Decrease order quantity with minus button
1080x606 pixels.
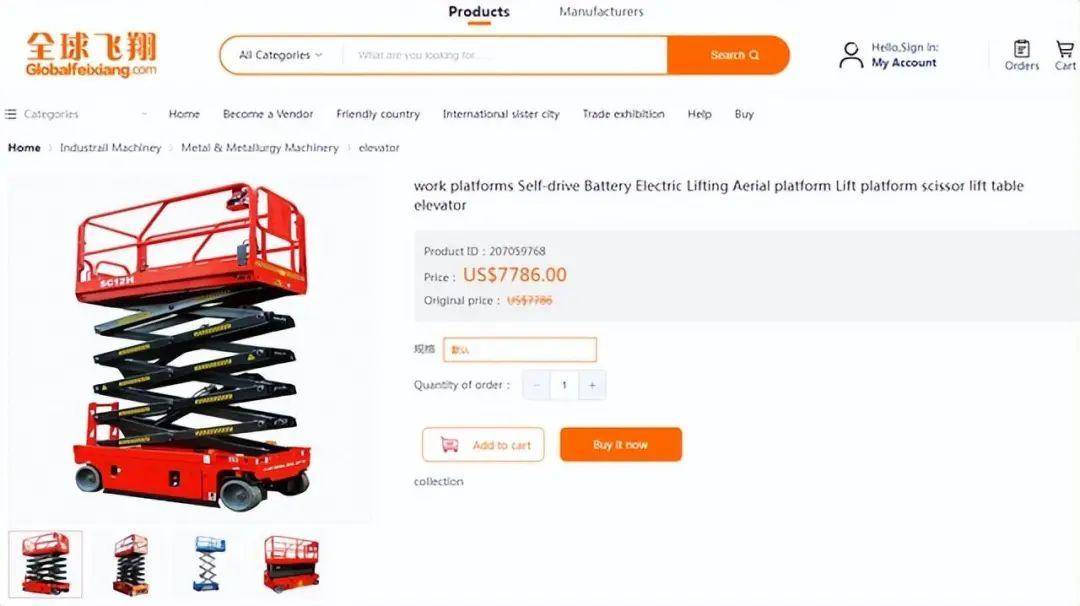pos(537,385)
